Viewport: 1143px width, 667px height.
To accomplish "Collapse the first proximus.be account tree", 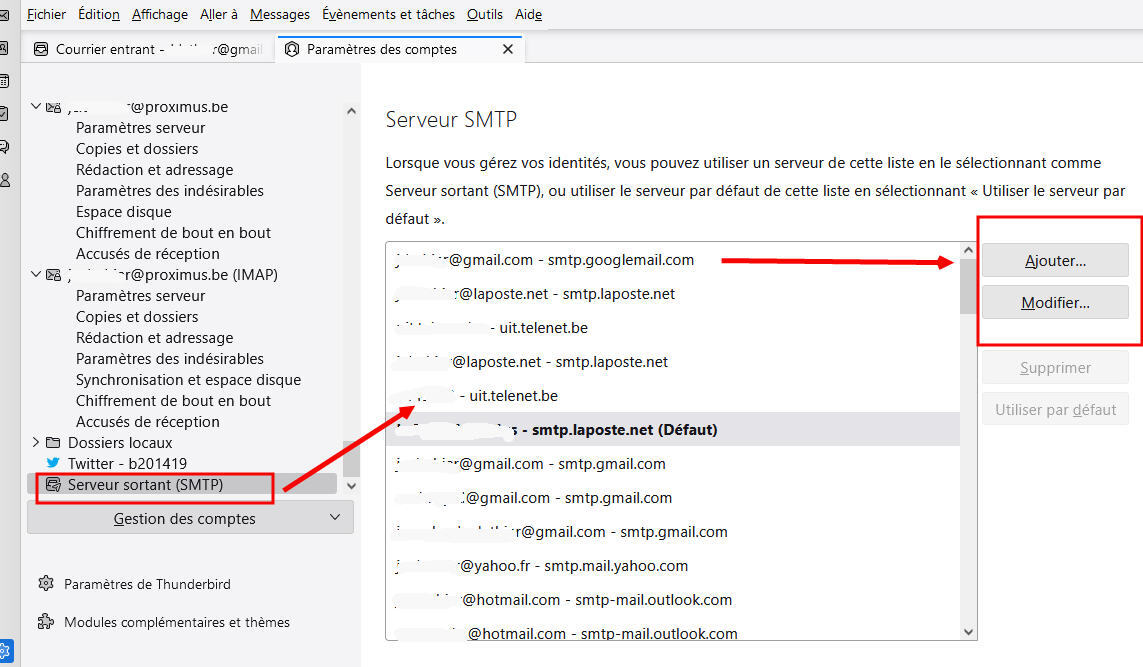I will [x=35, y=106].
